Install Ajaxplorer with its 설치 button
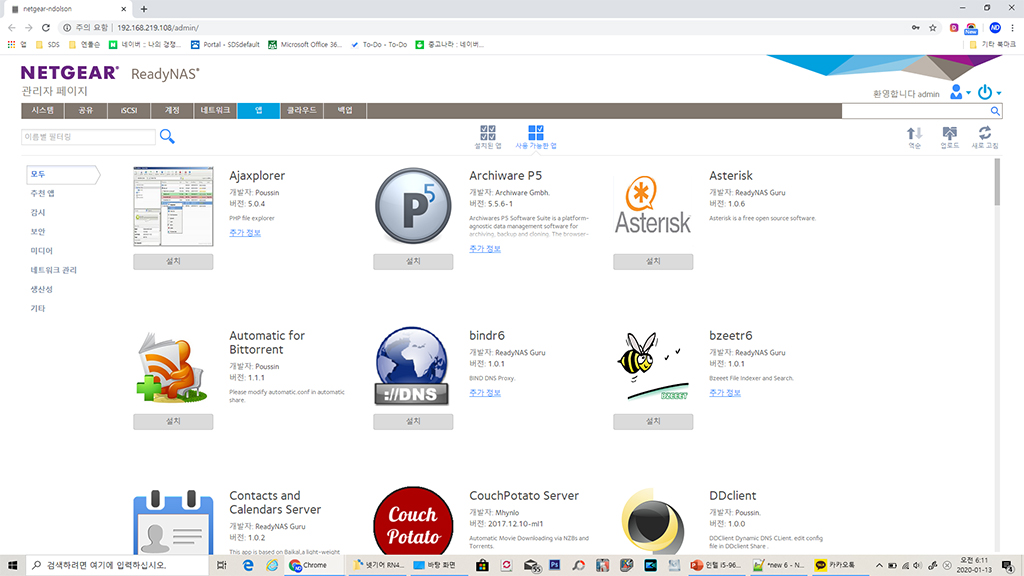The height and width of the screenshot is (576, 1024). (x=173, y=261)
